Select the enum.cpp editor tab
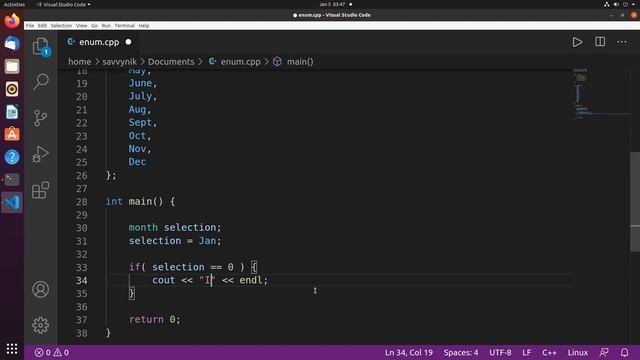The height and width of the screenshot is (360, 640). pyautogui.click(x=99, y=42)
